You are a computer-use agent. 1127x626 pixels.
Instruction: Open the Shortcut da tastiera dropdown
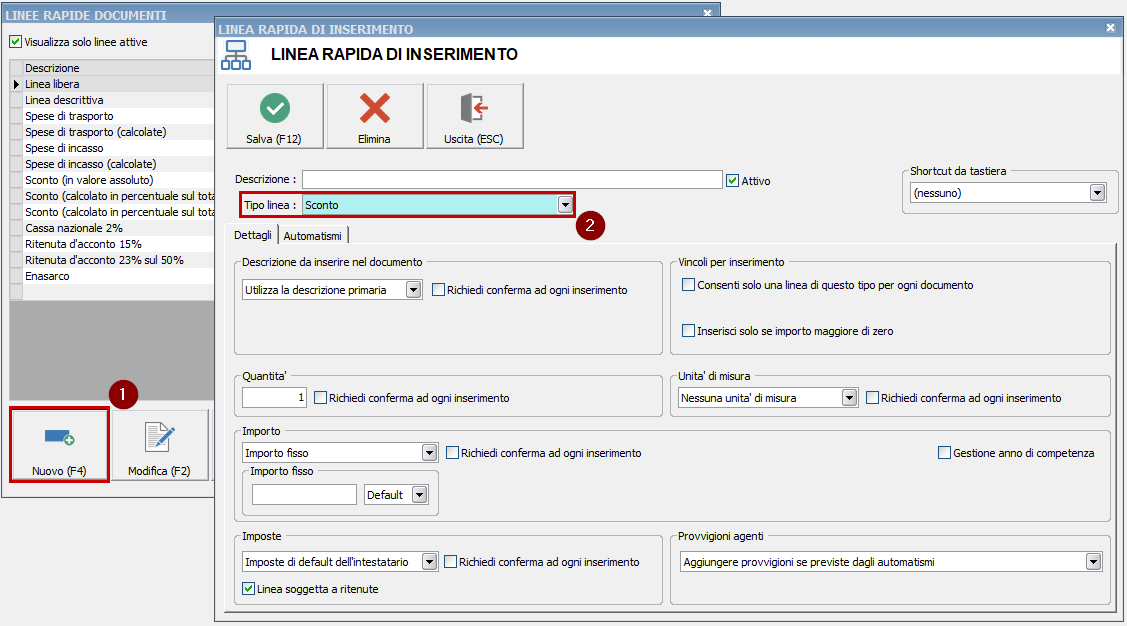1097,193
